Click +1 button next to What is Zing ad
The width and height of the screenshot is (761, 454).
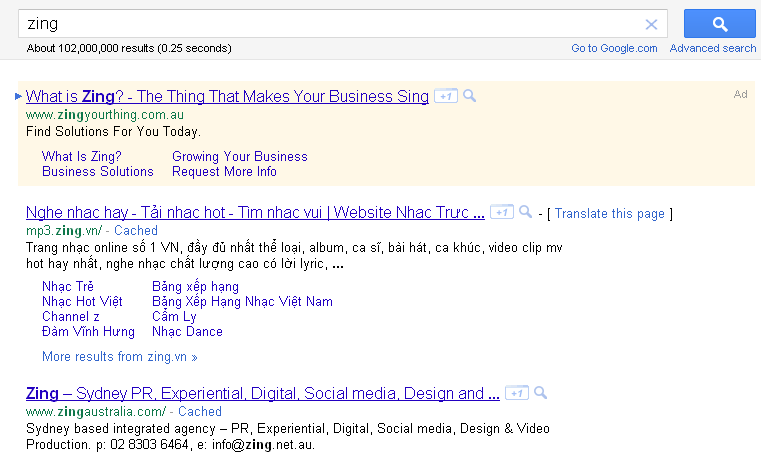(x=446, y=96)
